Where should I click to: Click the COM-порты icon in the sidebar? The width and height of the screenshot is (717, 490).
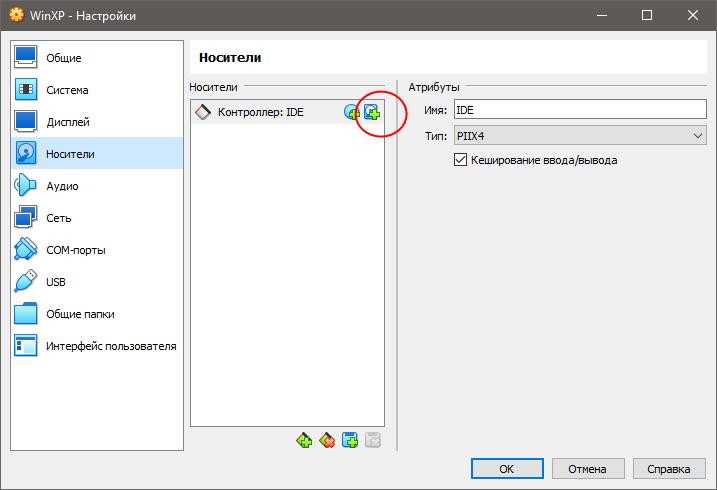[26, 250]
